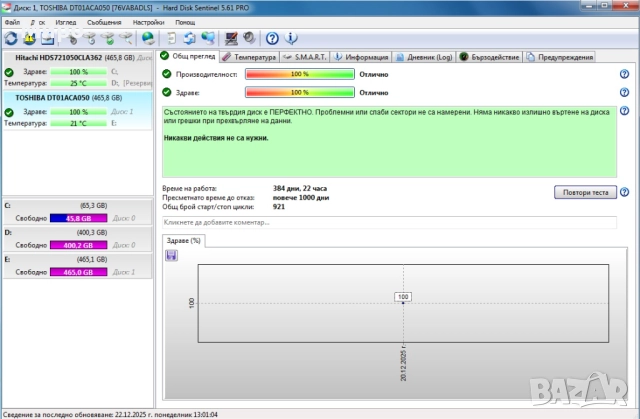Viewport: 640px width, 419px height.
Task: Click help icon next to the status text
Action: point(623,111)
